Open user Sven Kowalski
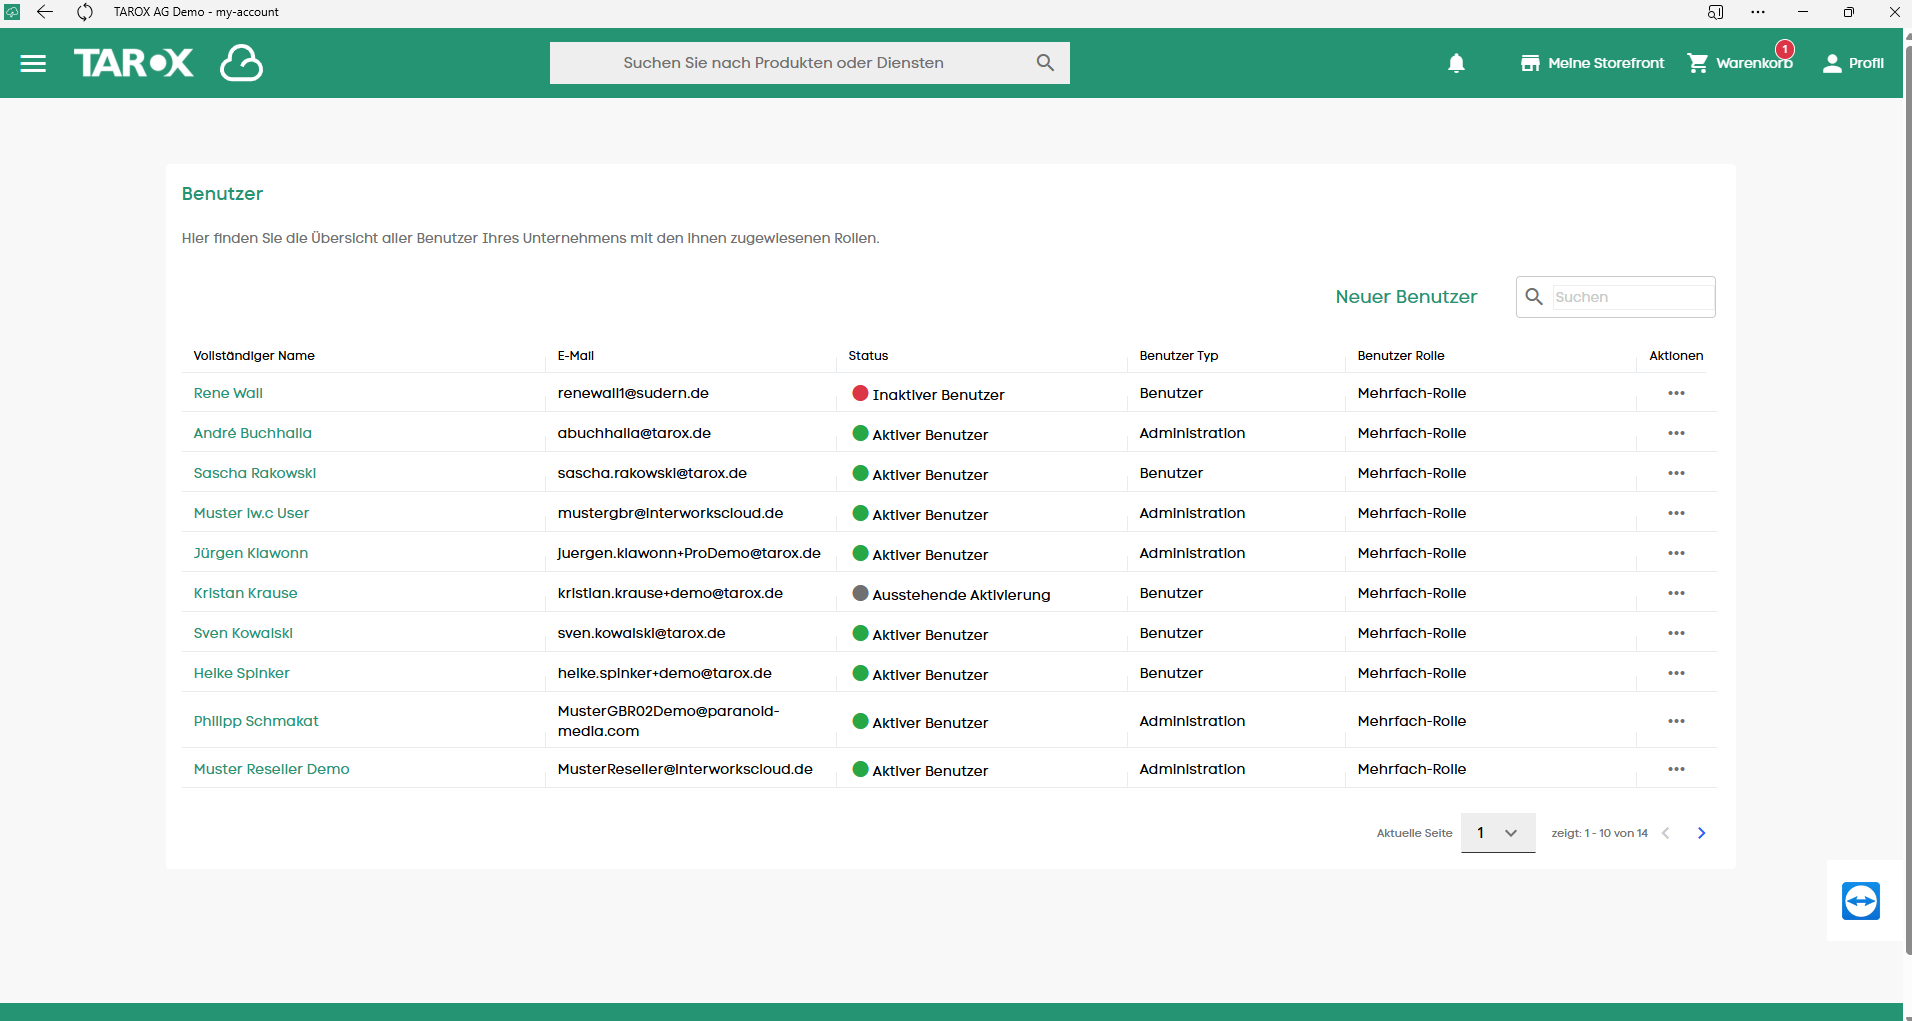 (243, 633)
